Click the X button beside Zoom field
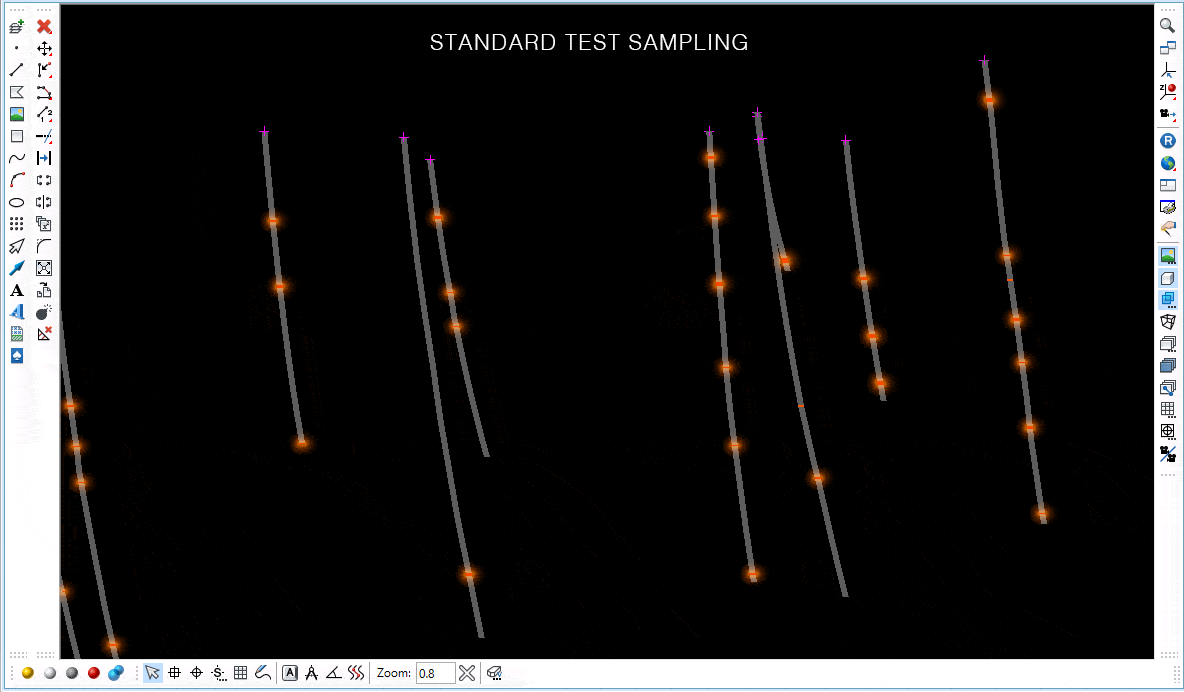The image size is (1184, 692). tap(467, 672)
